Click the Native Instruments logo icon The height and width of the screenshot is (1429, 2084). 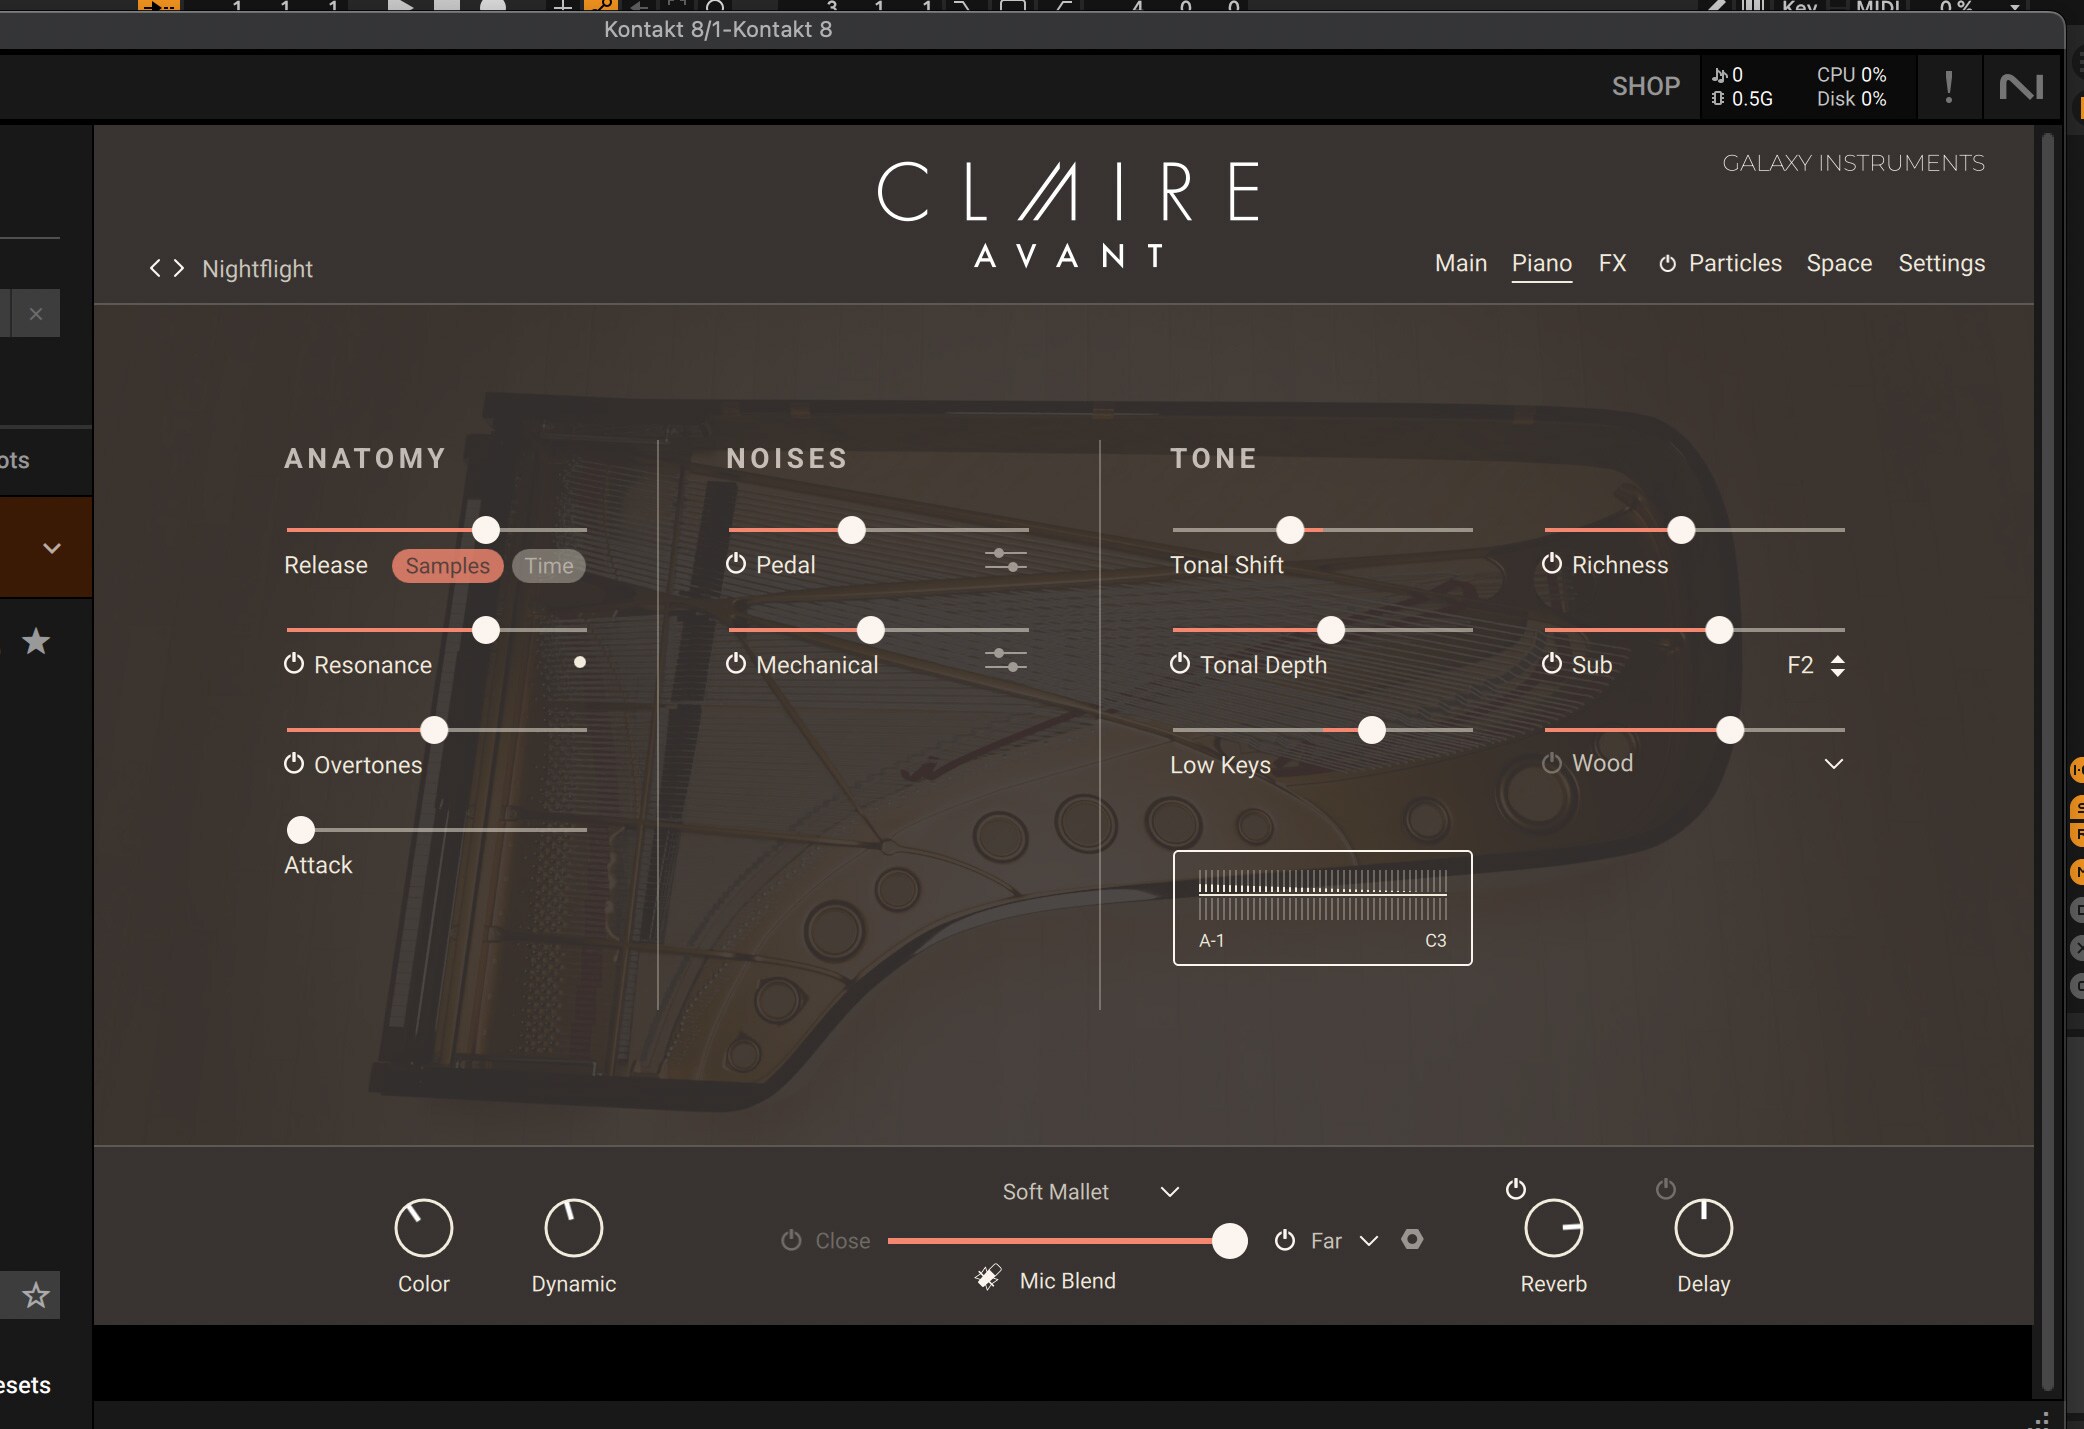click(x=2021, y=87)
